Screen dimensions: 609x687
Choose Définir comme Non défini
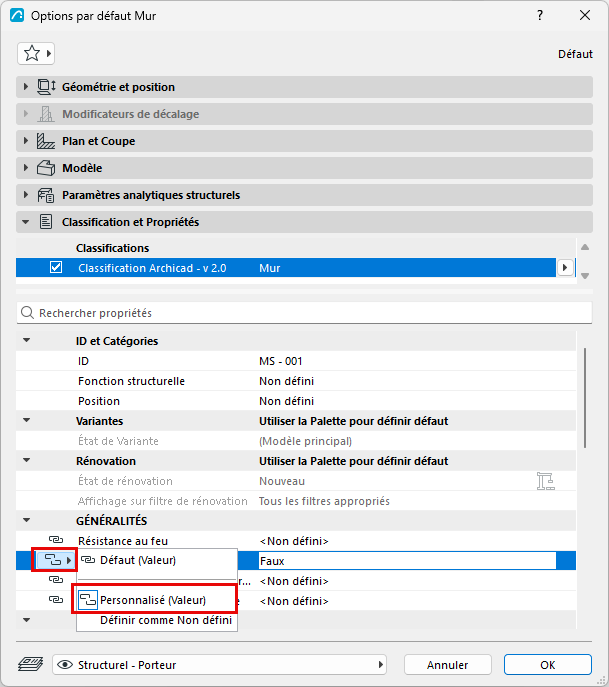[x=157, y=620]
